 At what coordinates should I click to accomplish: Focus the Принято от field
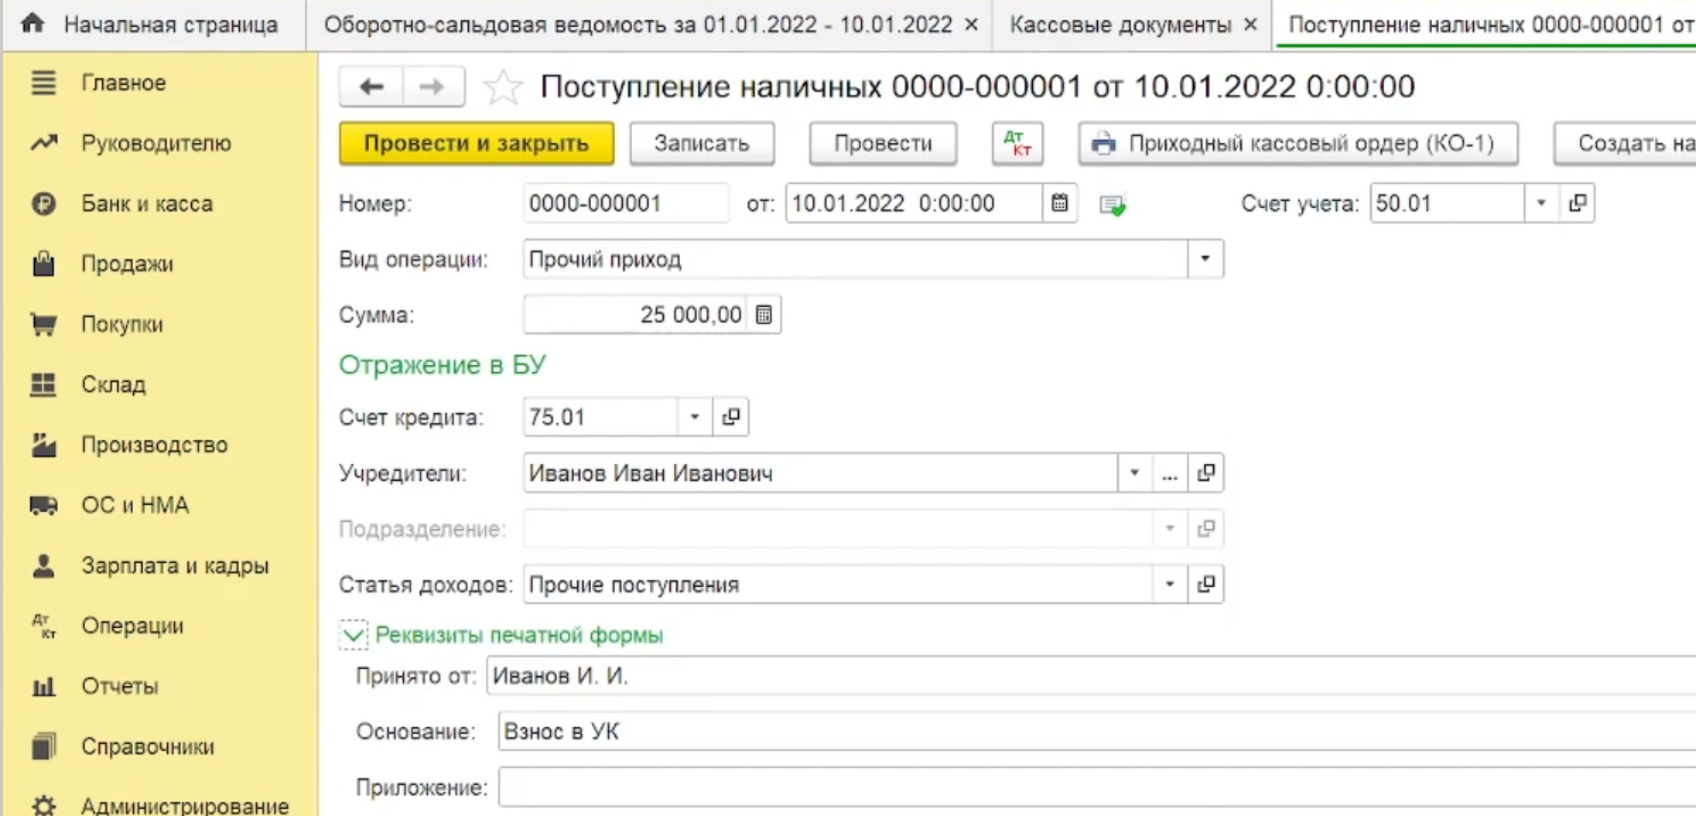1091,676
